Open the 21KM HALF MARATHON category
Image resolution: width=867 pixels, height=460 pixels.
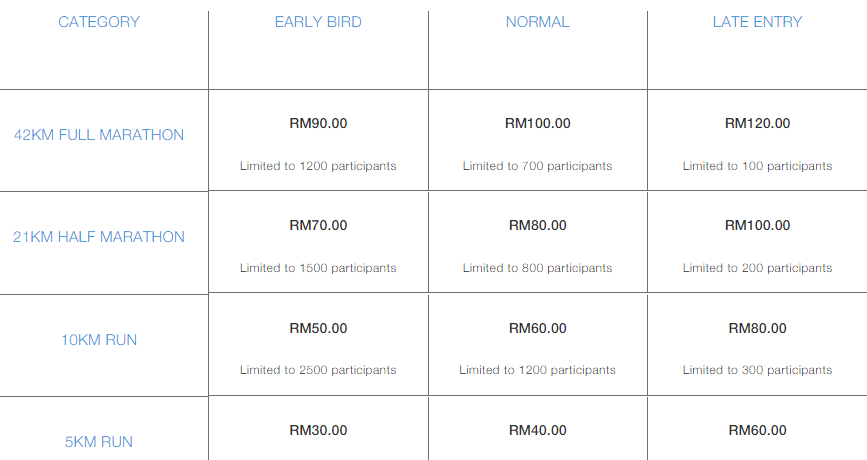coord(99,237)
